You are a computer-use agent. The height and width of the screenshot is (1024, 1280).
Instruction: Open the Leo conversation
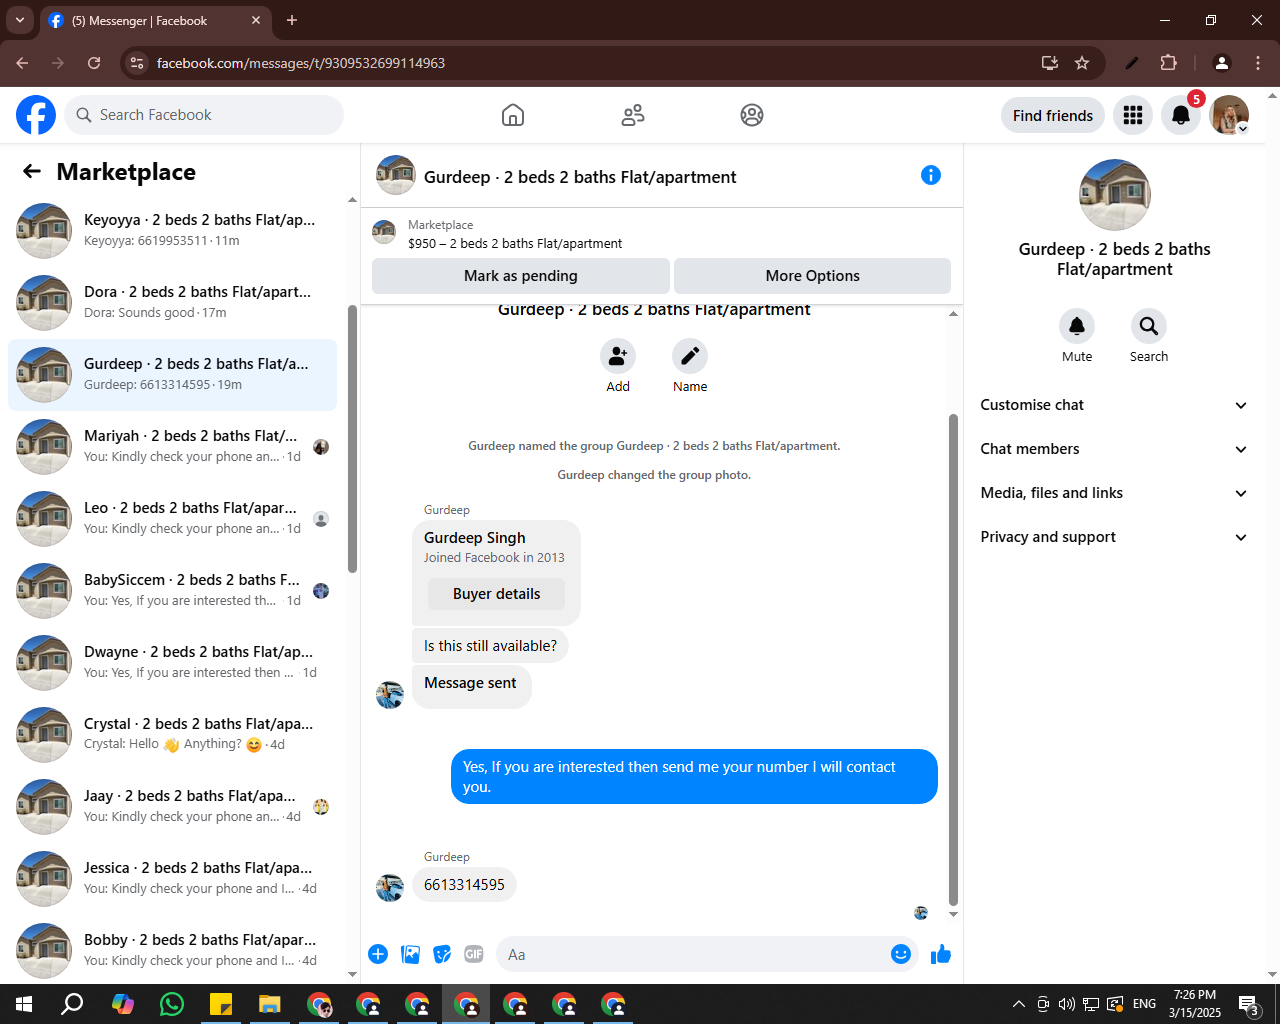click(x=172, y=519)
